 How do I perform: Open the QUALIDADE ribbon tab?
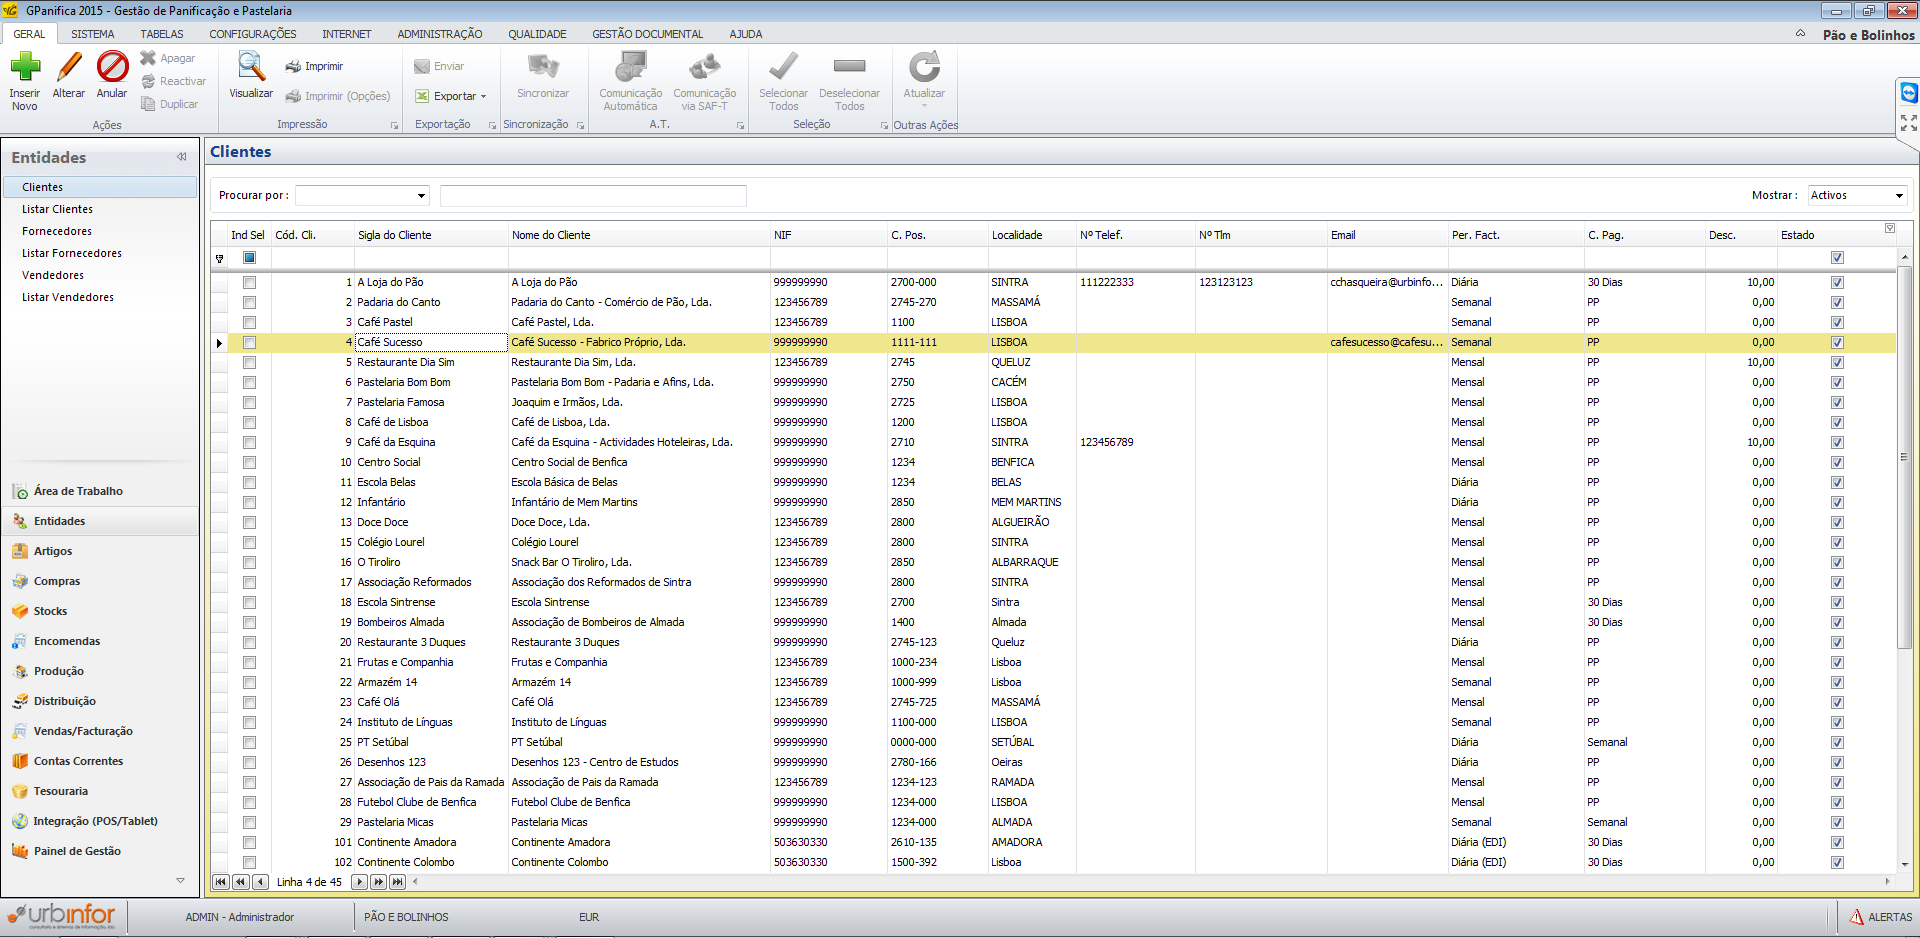(537, 34)
